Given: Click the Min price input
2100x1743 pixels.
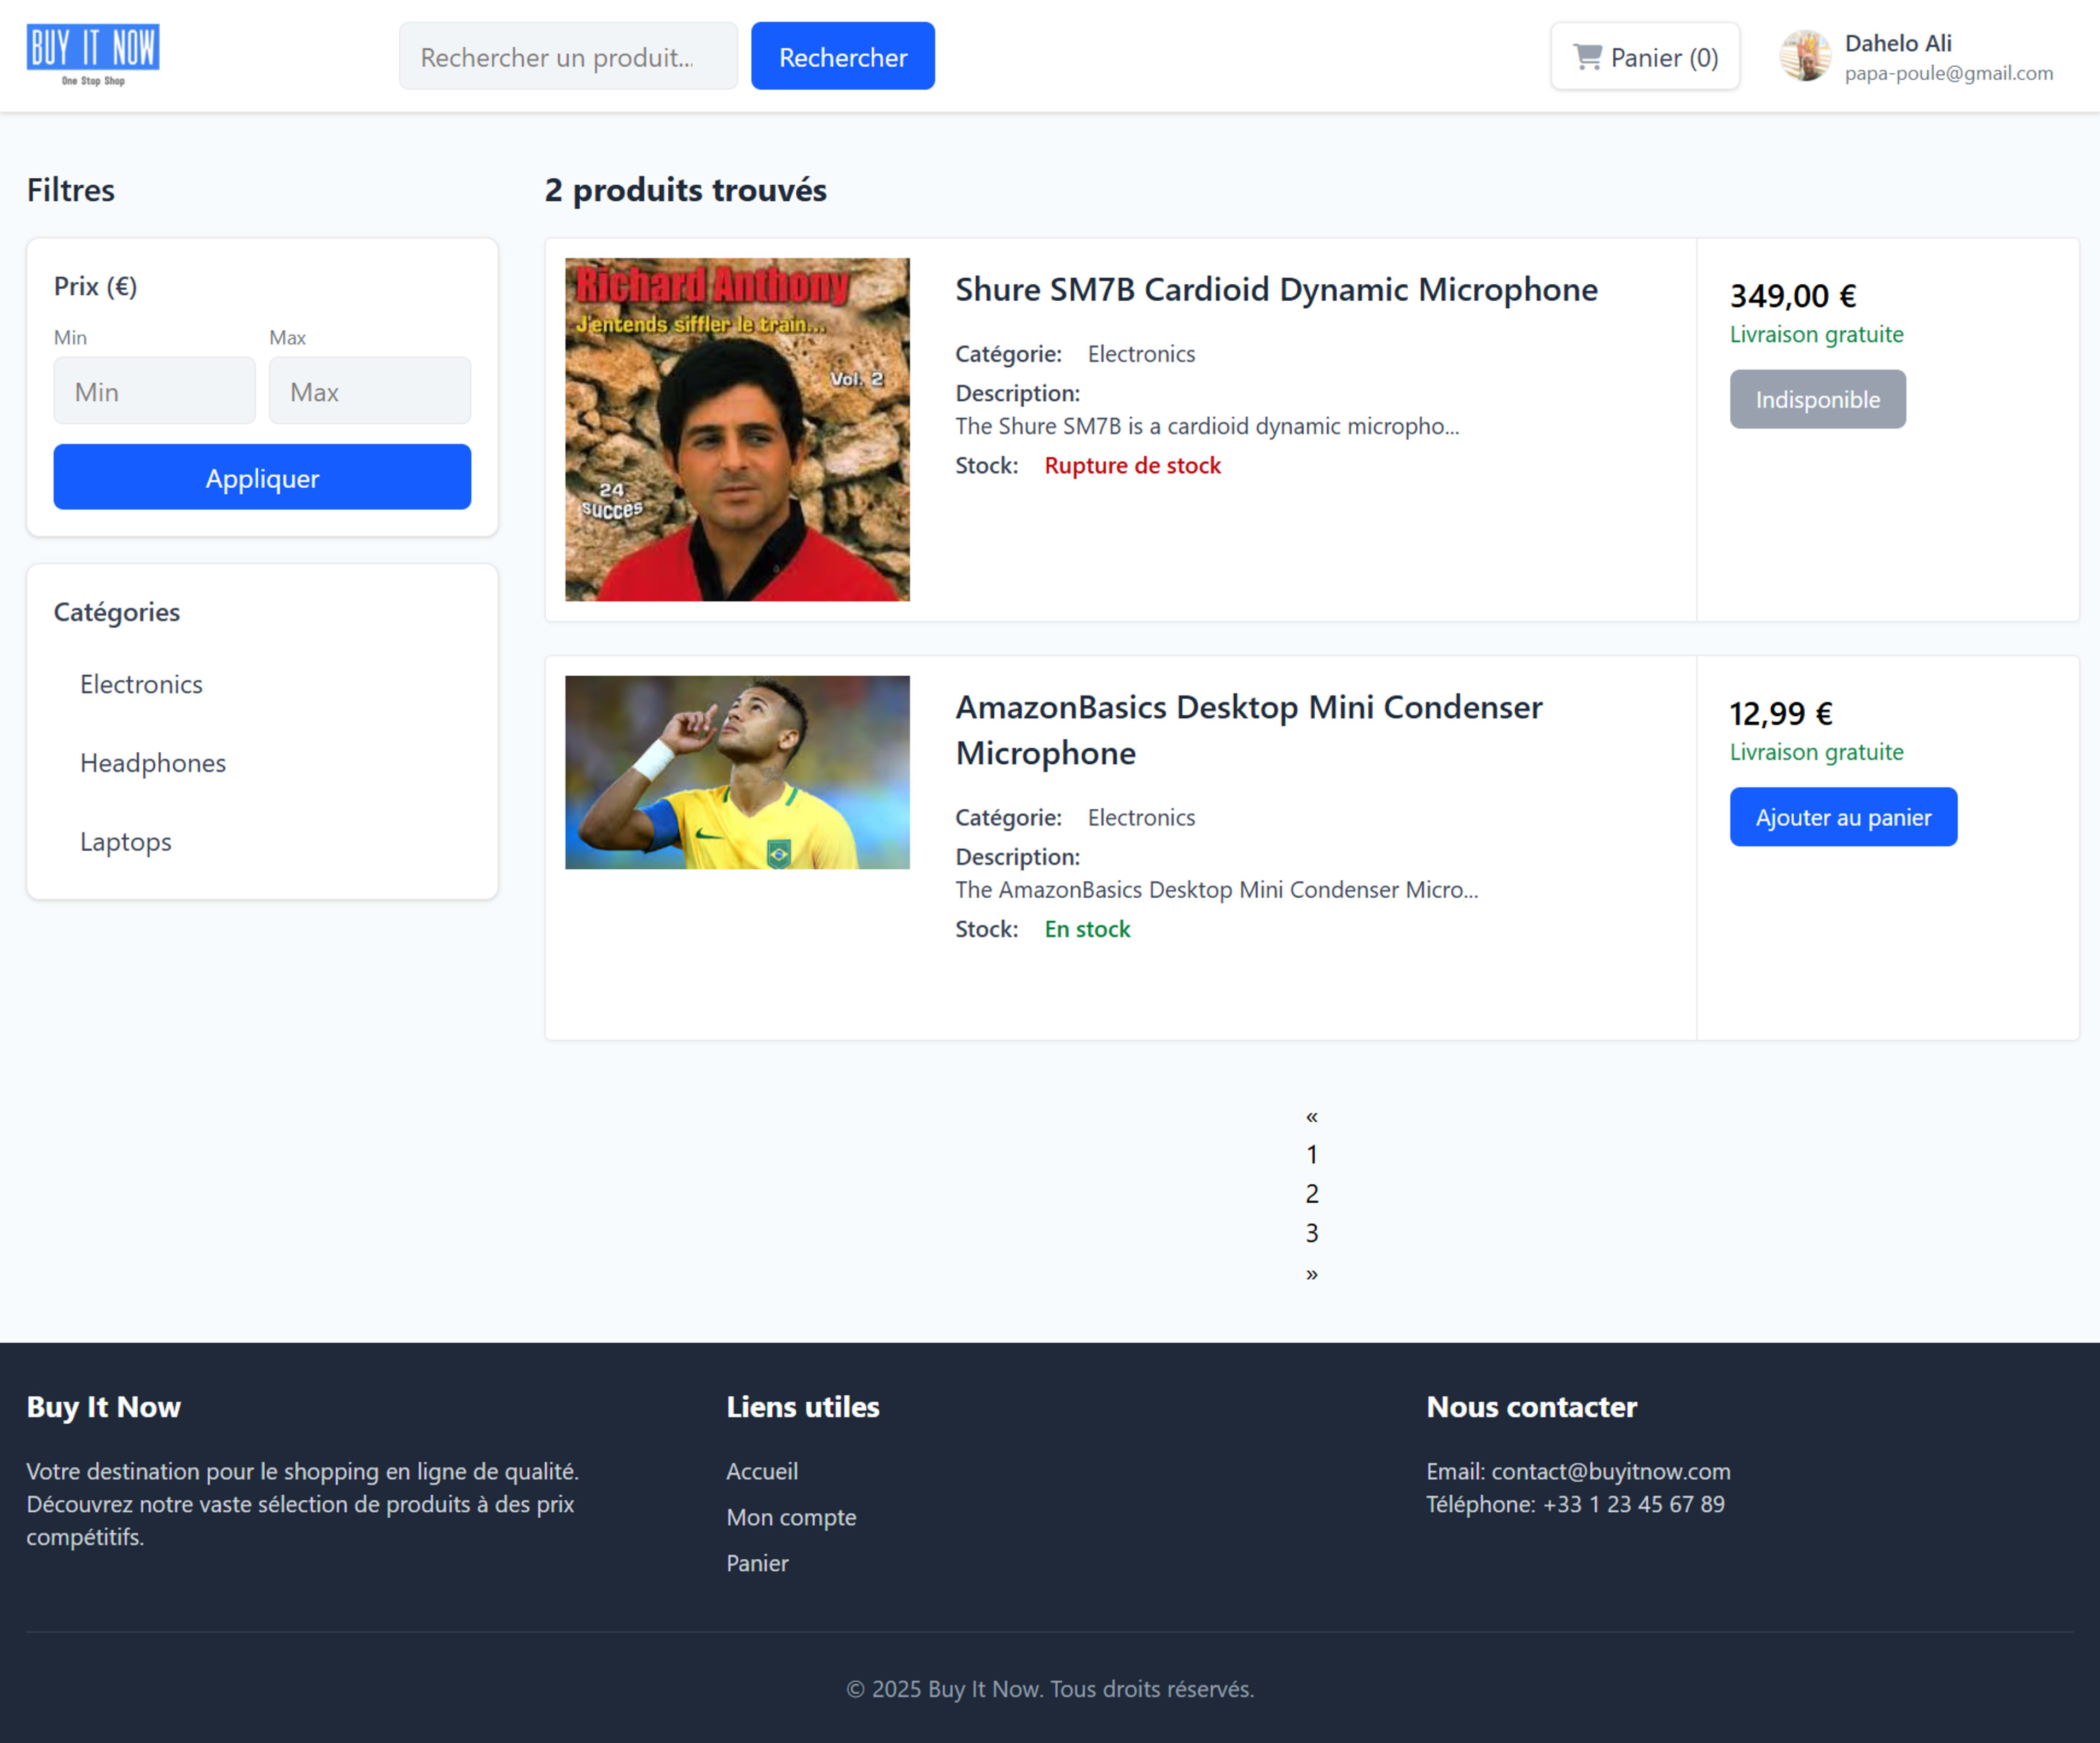Looking at the screenshot, I should (154, 391).
